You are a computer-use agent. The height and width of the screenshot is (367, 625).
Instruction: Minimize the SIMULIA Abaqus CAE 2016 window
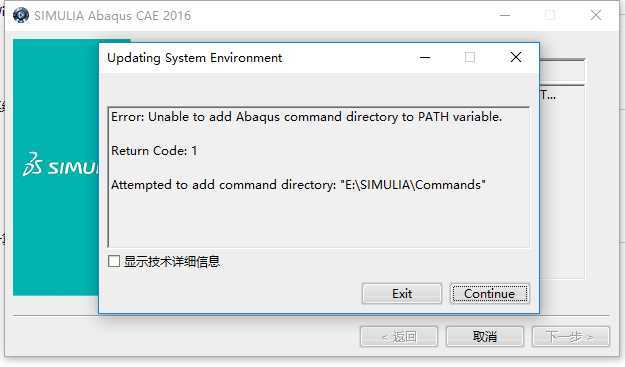(505, 16)
